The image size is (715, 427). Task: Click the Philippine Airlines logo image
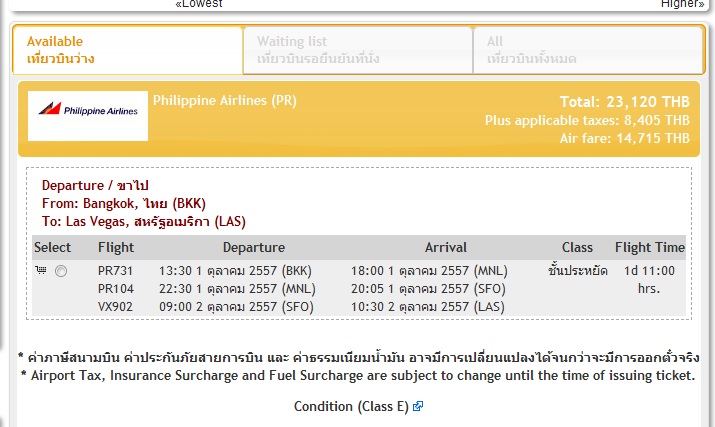[88, 116]
